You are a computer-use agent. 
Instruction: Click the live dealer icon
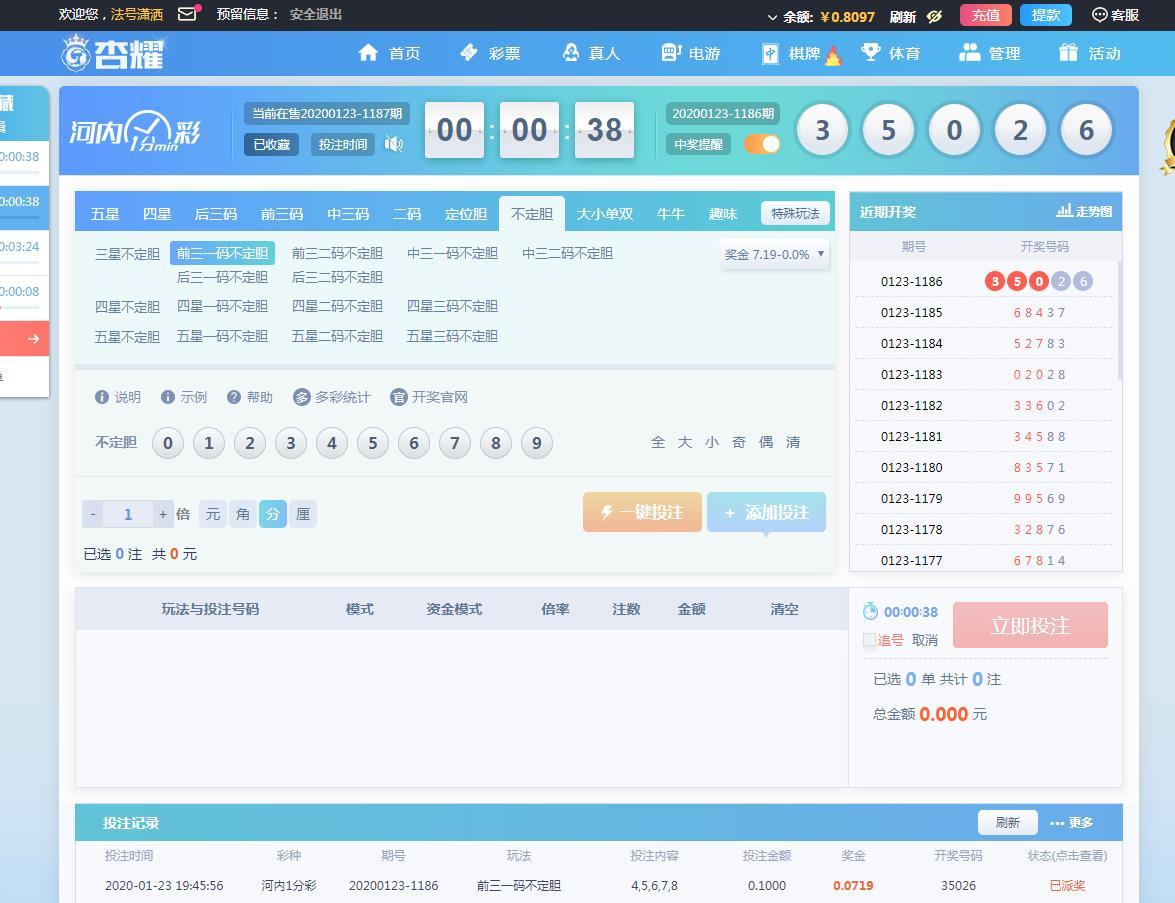[x=570, y=52]
